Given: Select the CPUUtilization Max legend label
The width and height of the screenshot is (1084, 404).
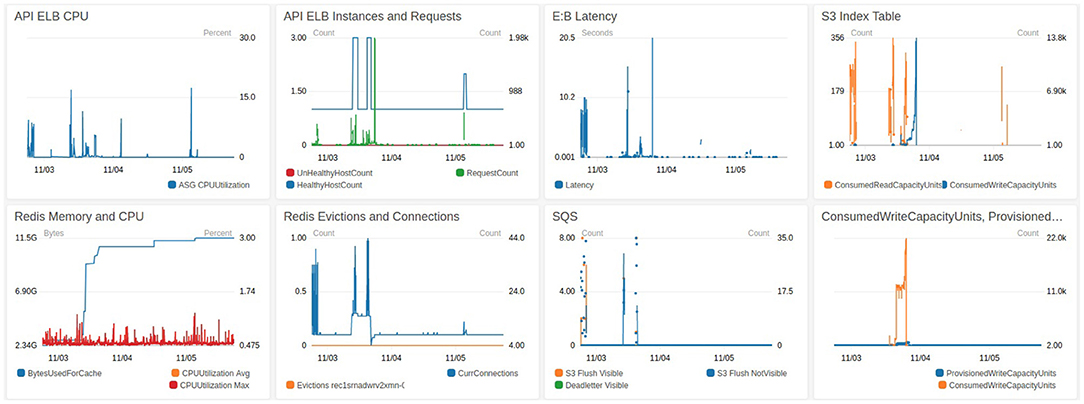Looking at the screenshot, I should [214, 385].
